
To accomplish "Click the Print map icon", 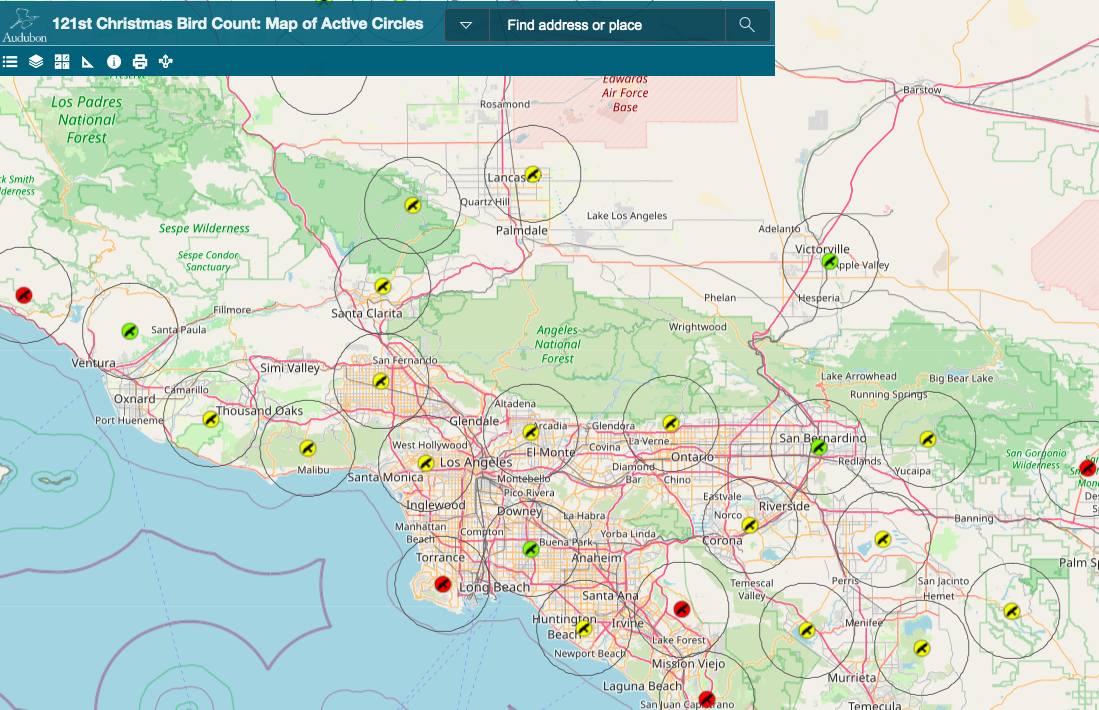I will tap(139, 62).
